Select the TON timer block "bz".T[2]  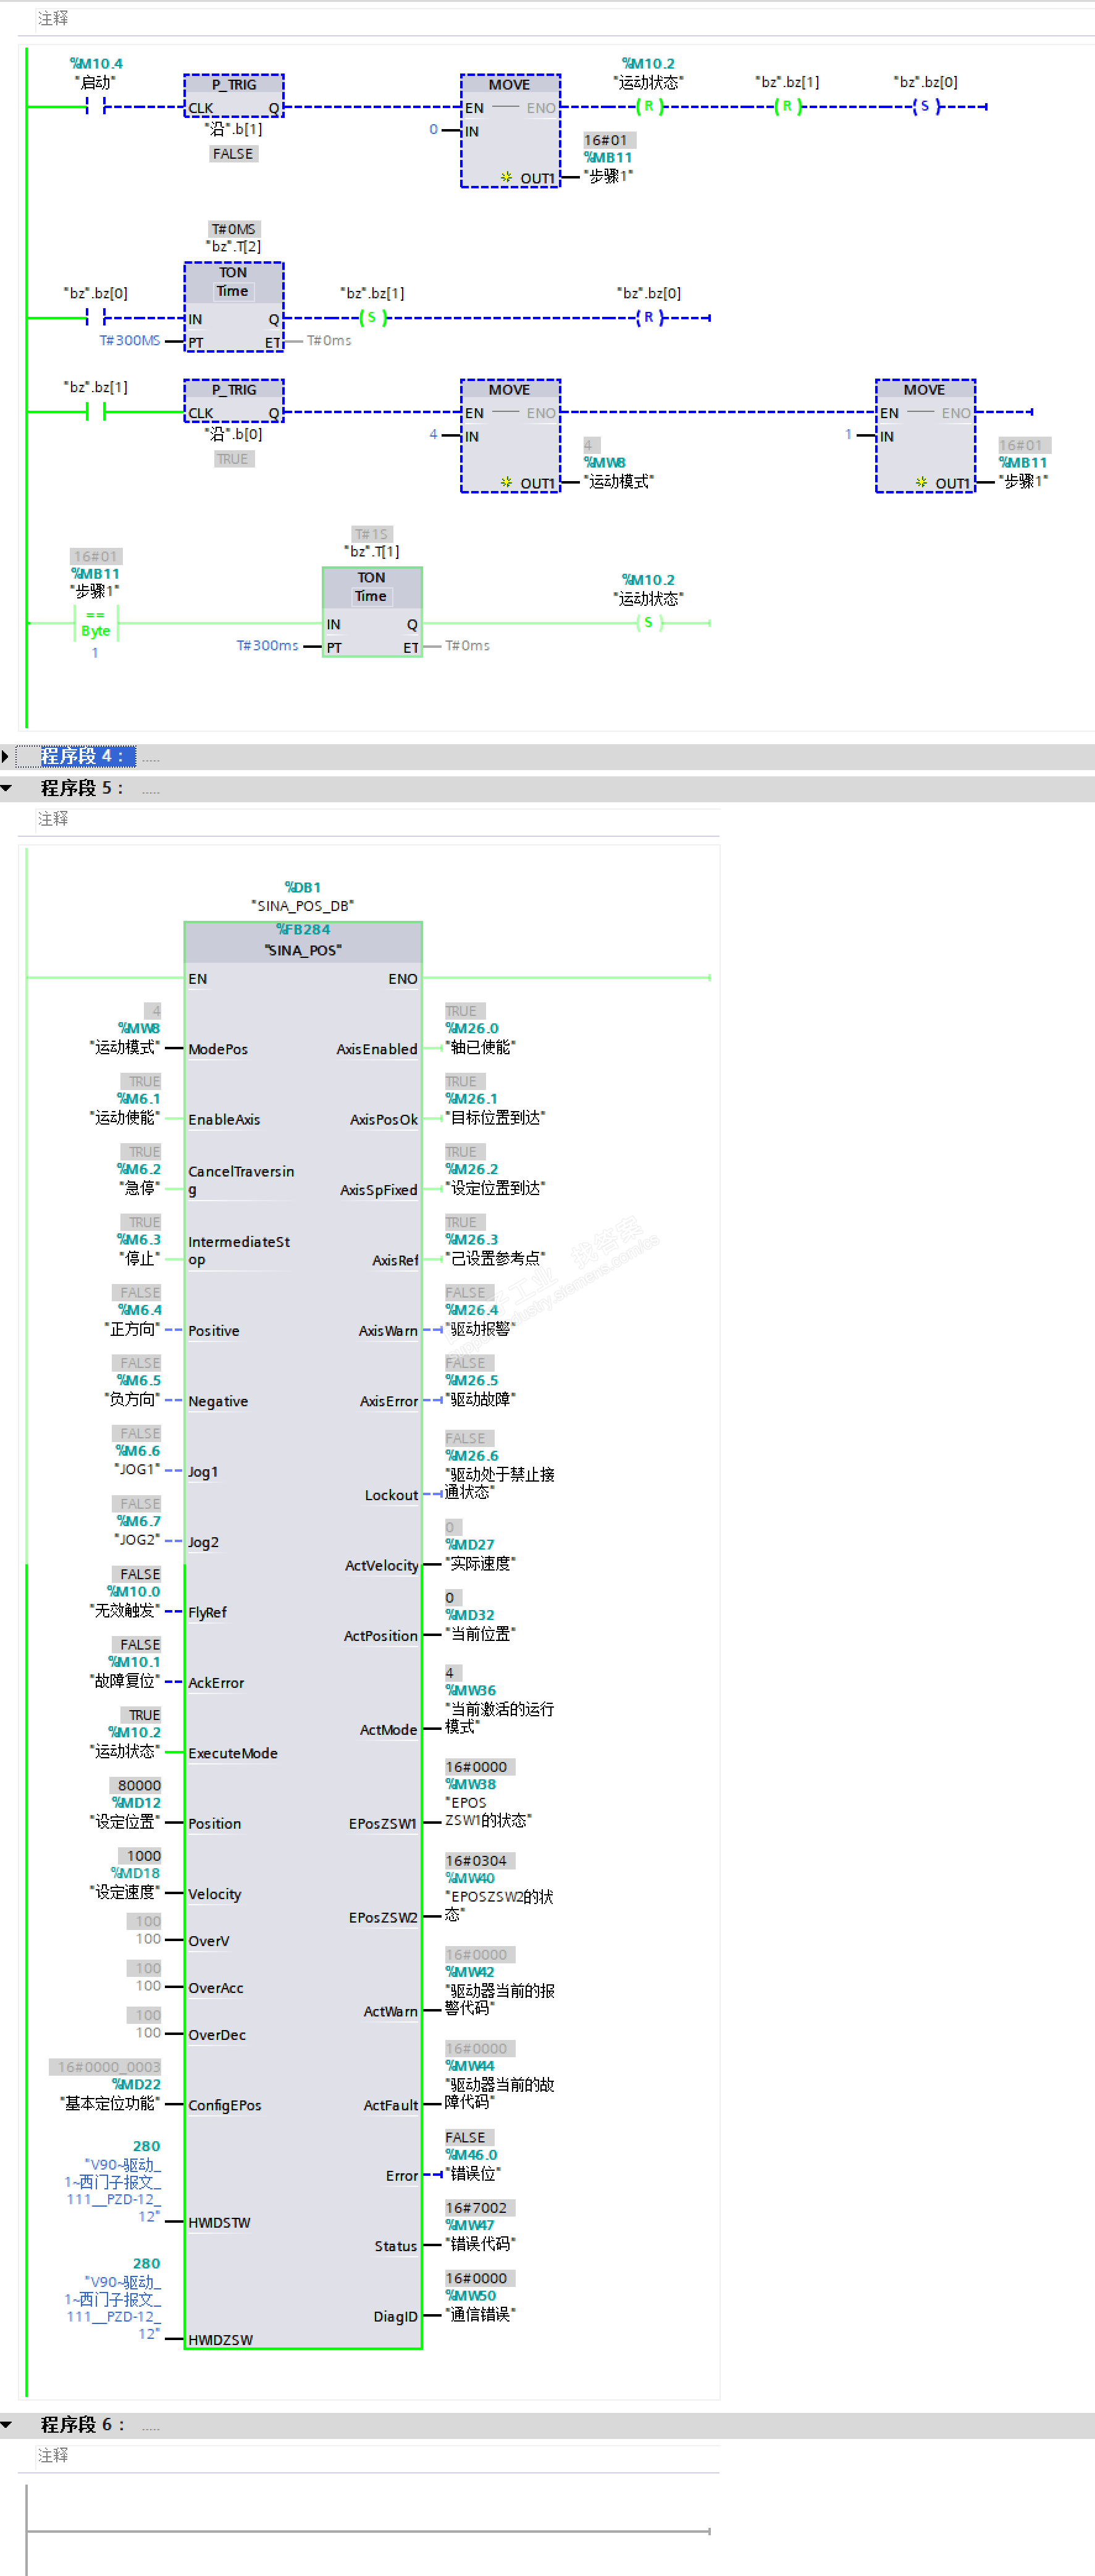[234, 307]
